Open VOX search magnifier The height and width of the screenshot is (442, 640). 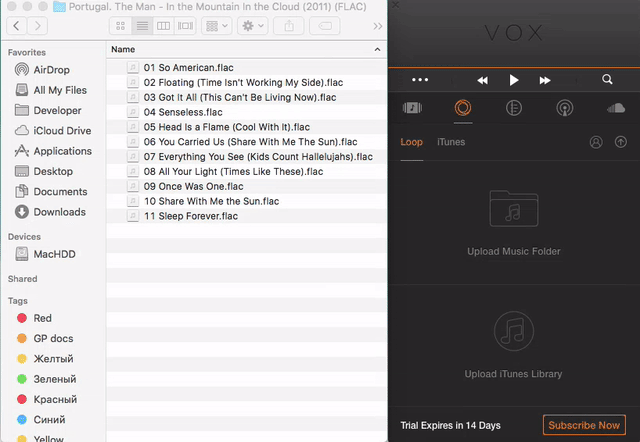point(607,79)
